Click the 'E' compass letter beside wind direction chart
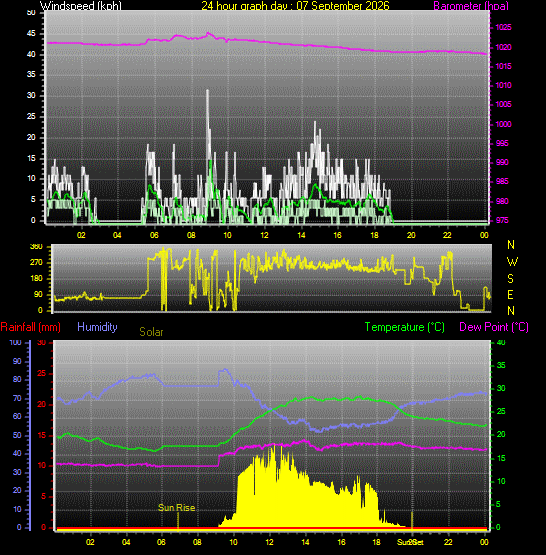Image resolution: width=546 pixels, height=555 pixels. (x=510, y=294)
